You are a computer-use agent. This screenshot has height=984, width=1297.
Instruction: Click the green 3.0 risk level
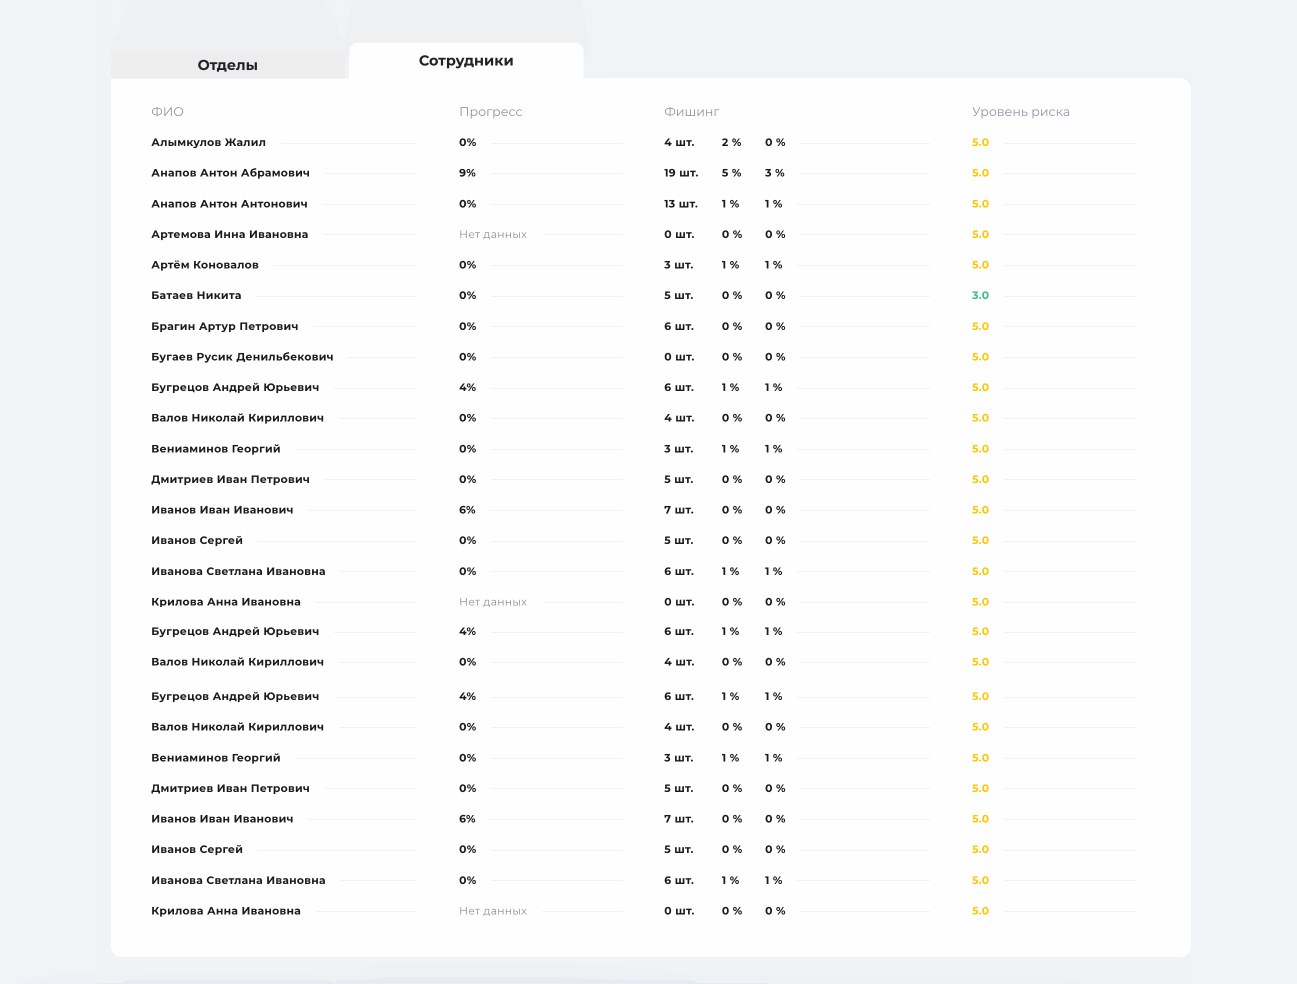(x=980, y=296)
